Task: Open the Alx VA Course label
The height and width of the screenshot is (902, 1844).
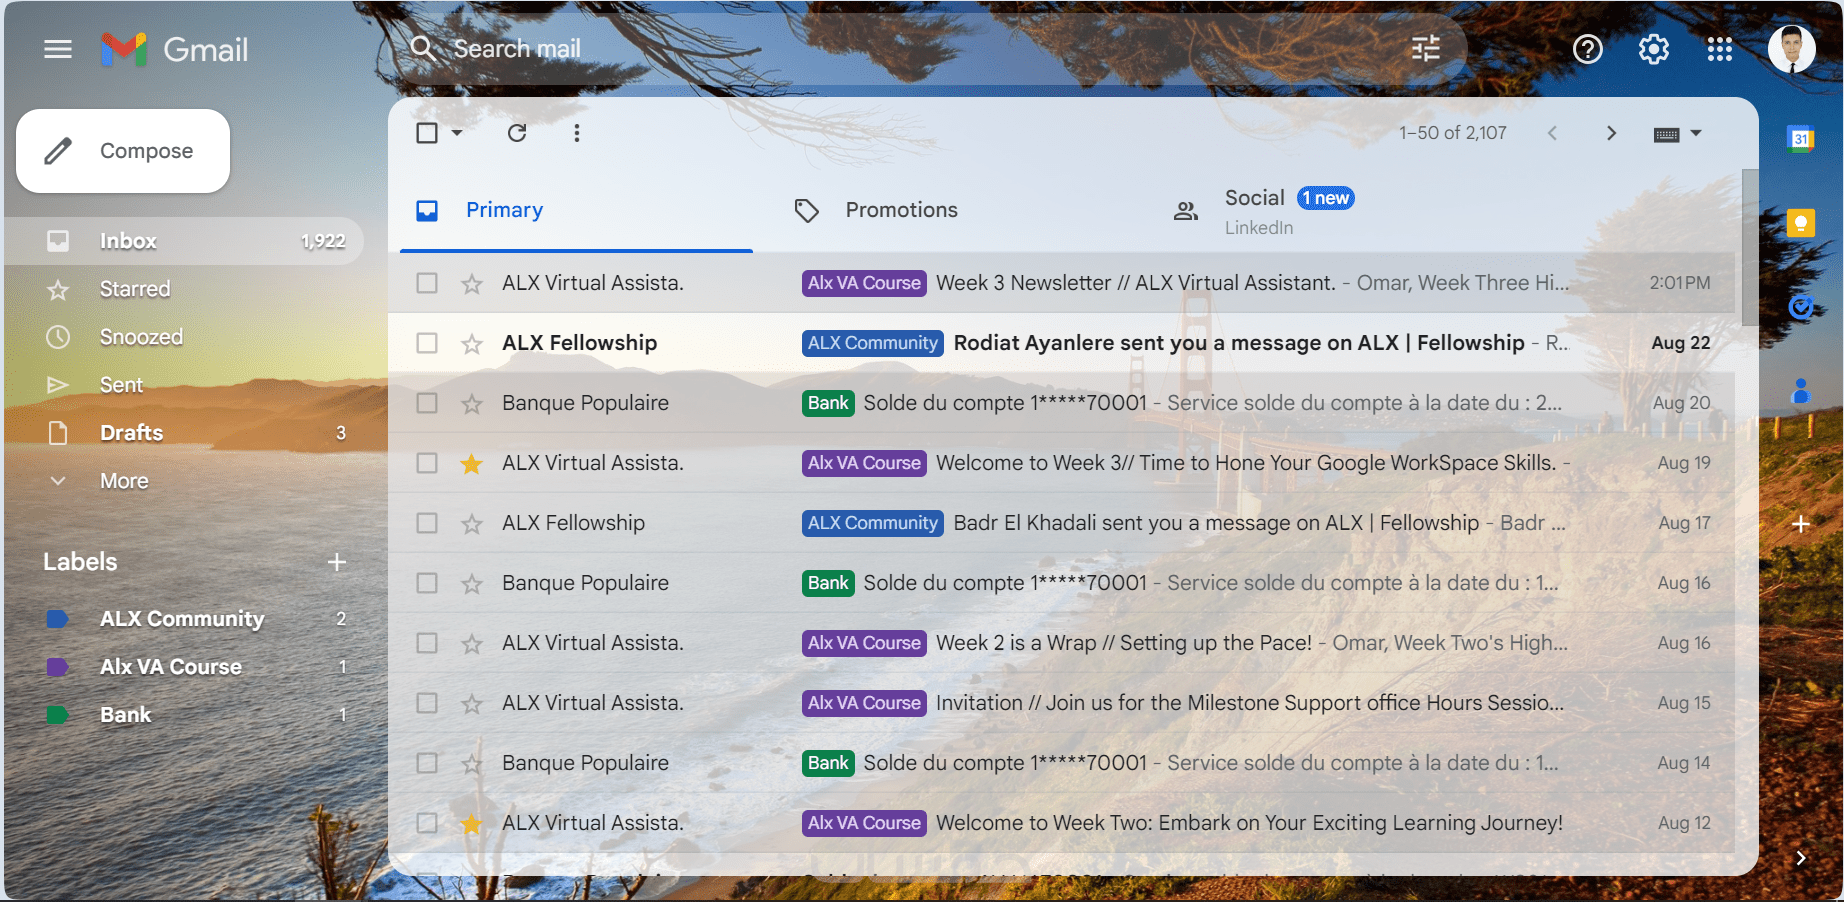Action: [186, 667]
